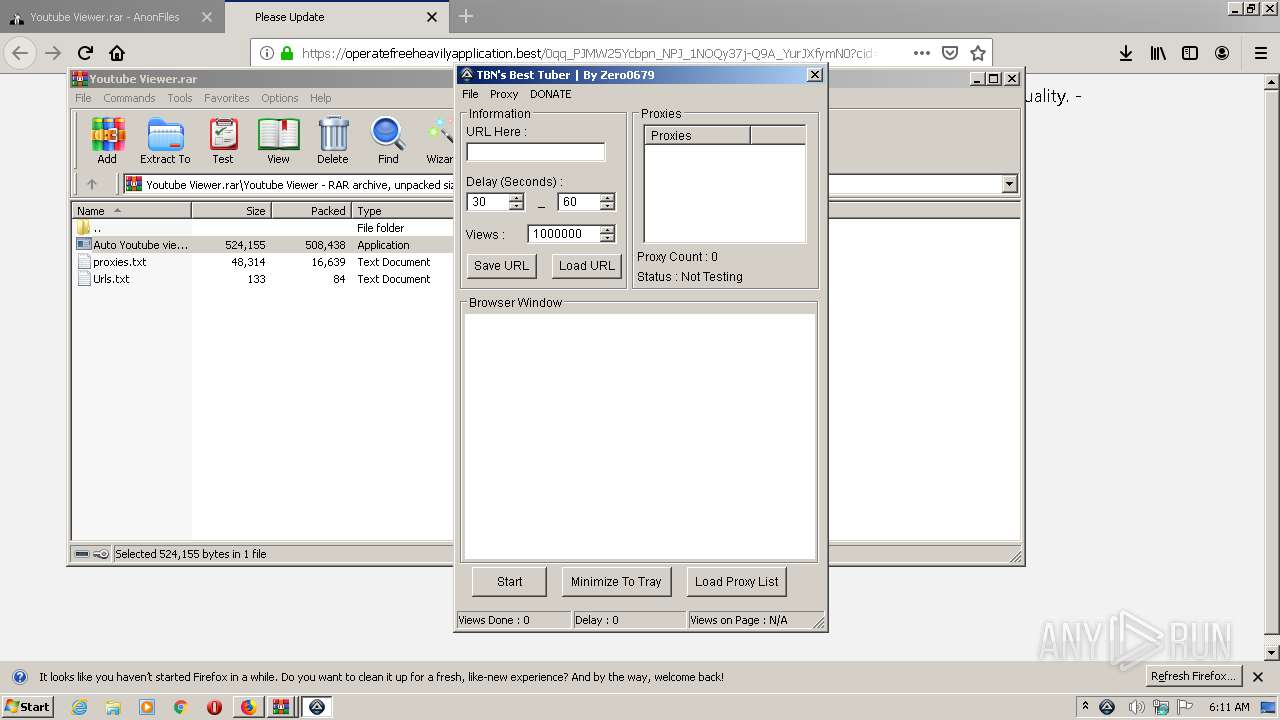Click the Refresh Firefox button
Screen dimensions: 1280x720
pyautogui.click(x=1194, y=676)
